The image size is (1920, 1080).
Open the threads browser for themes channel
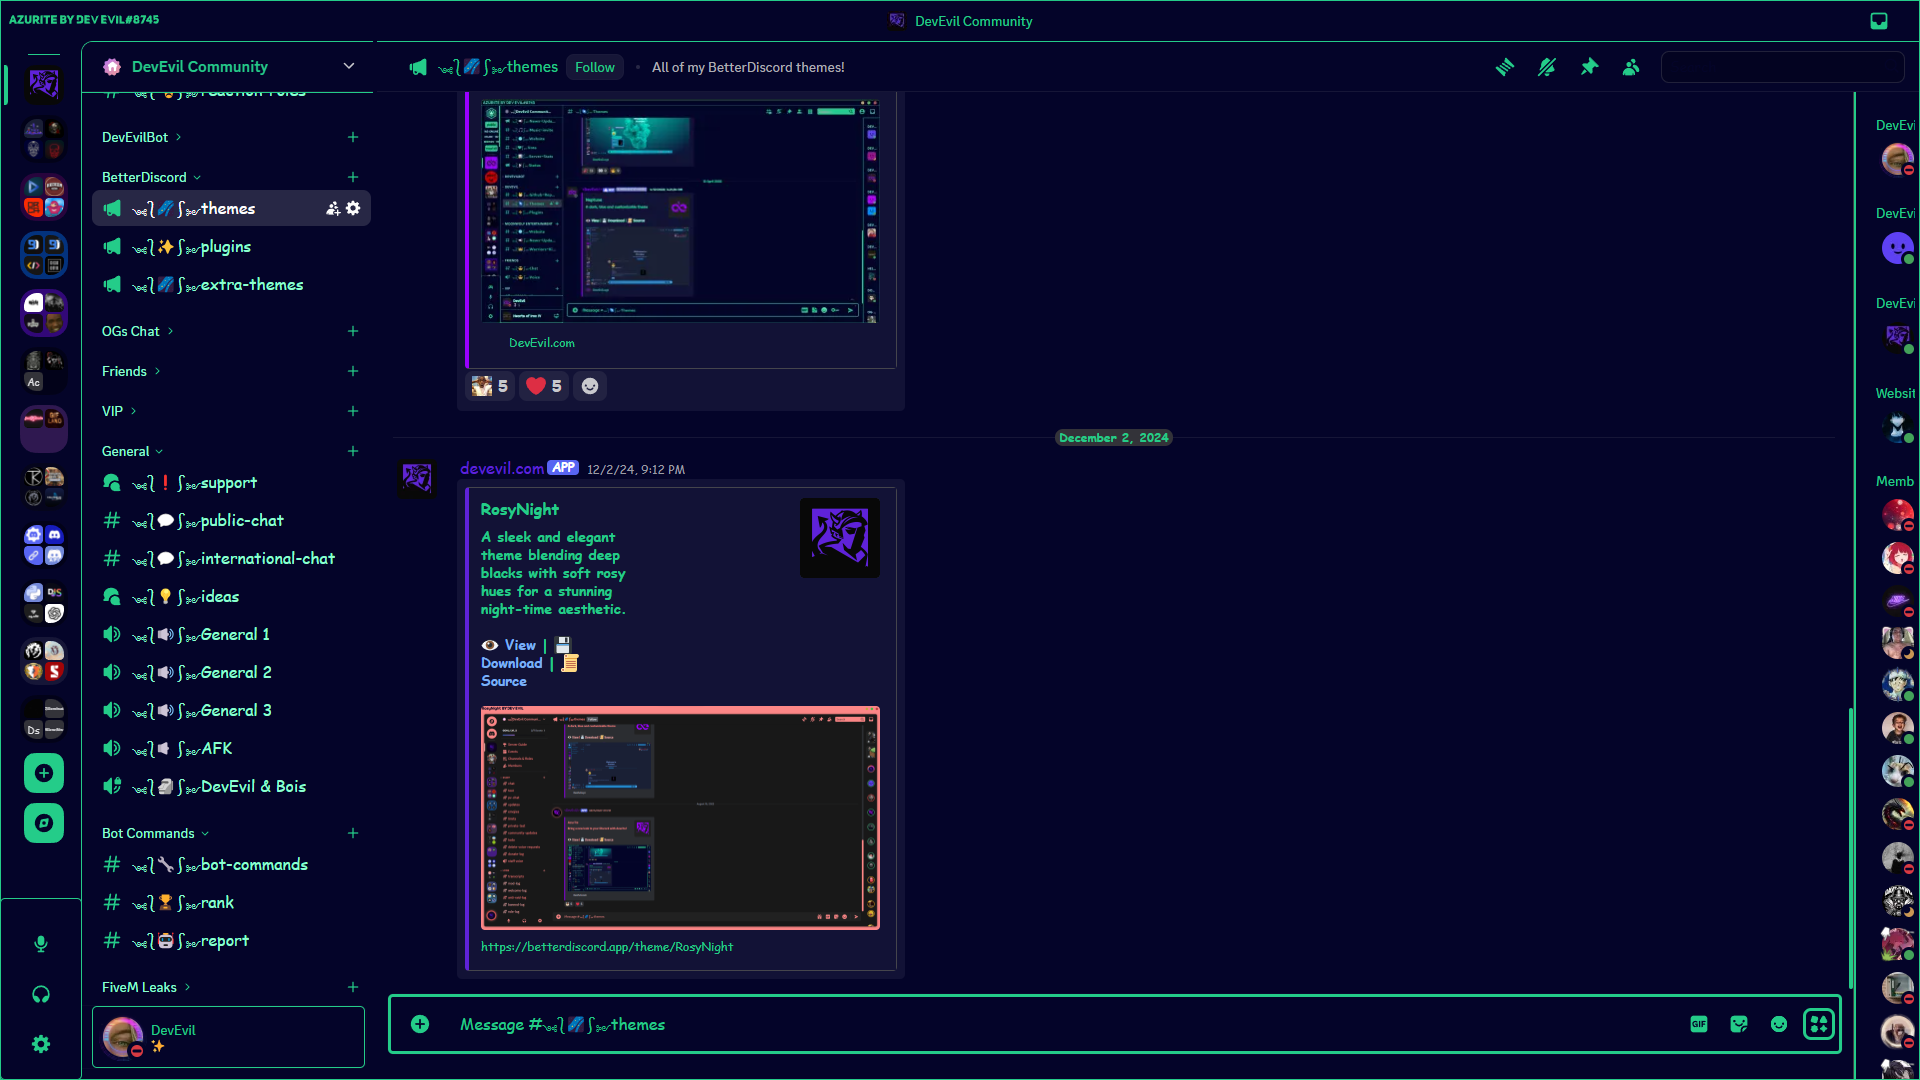point(1505,67)
